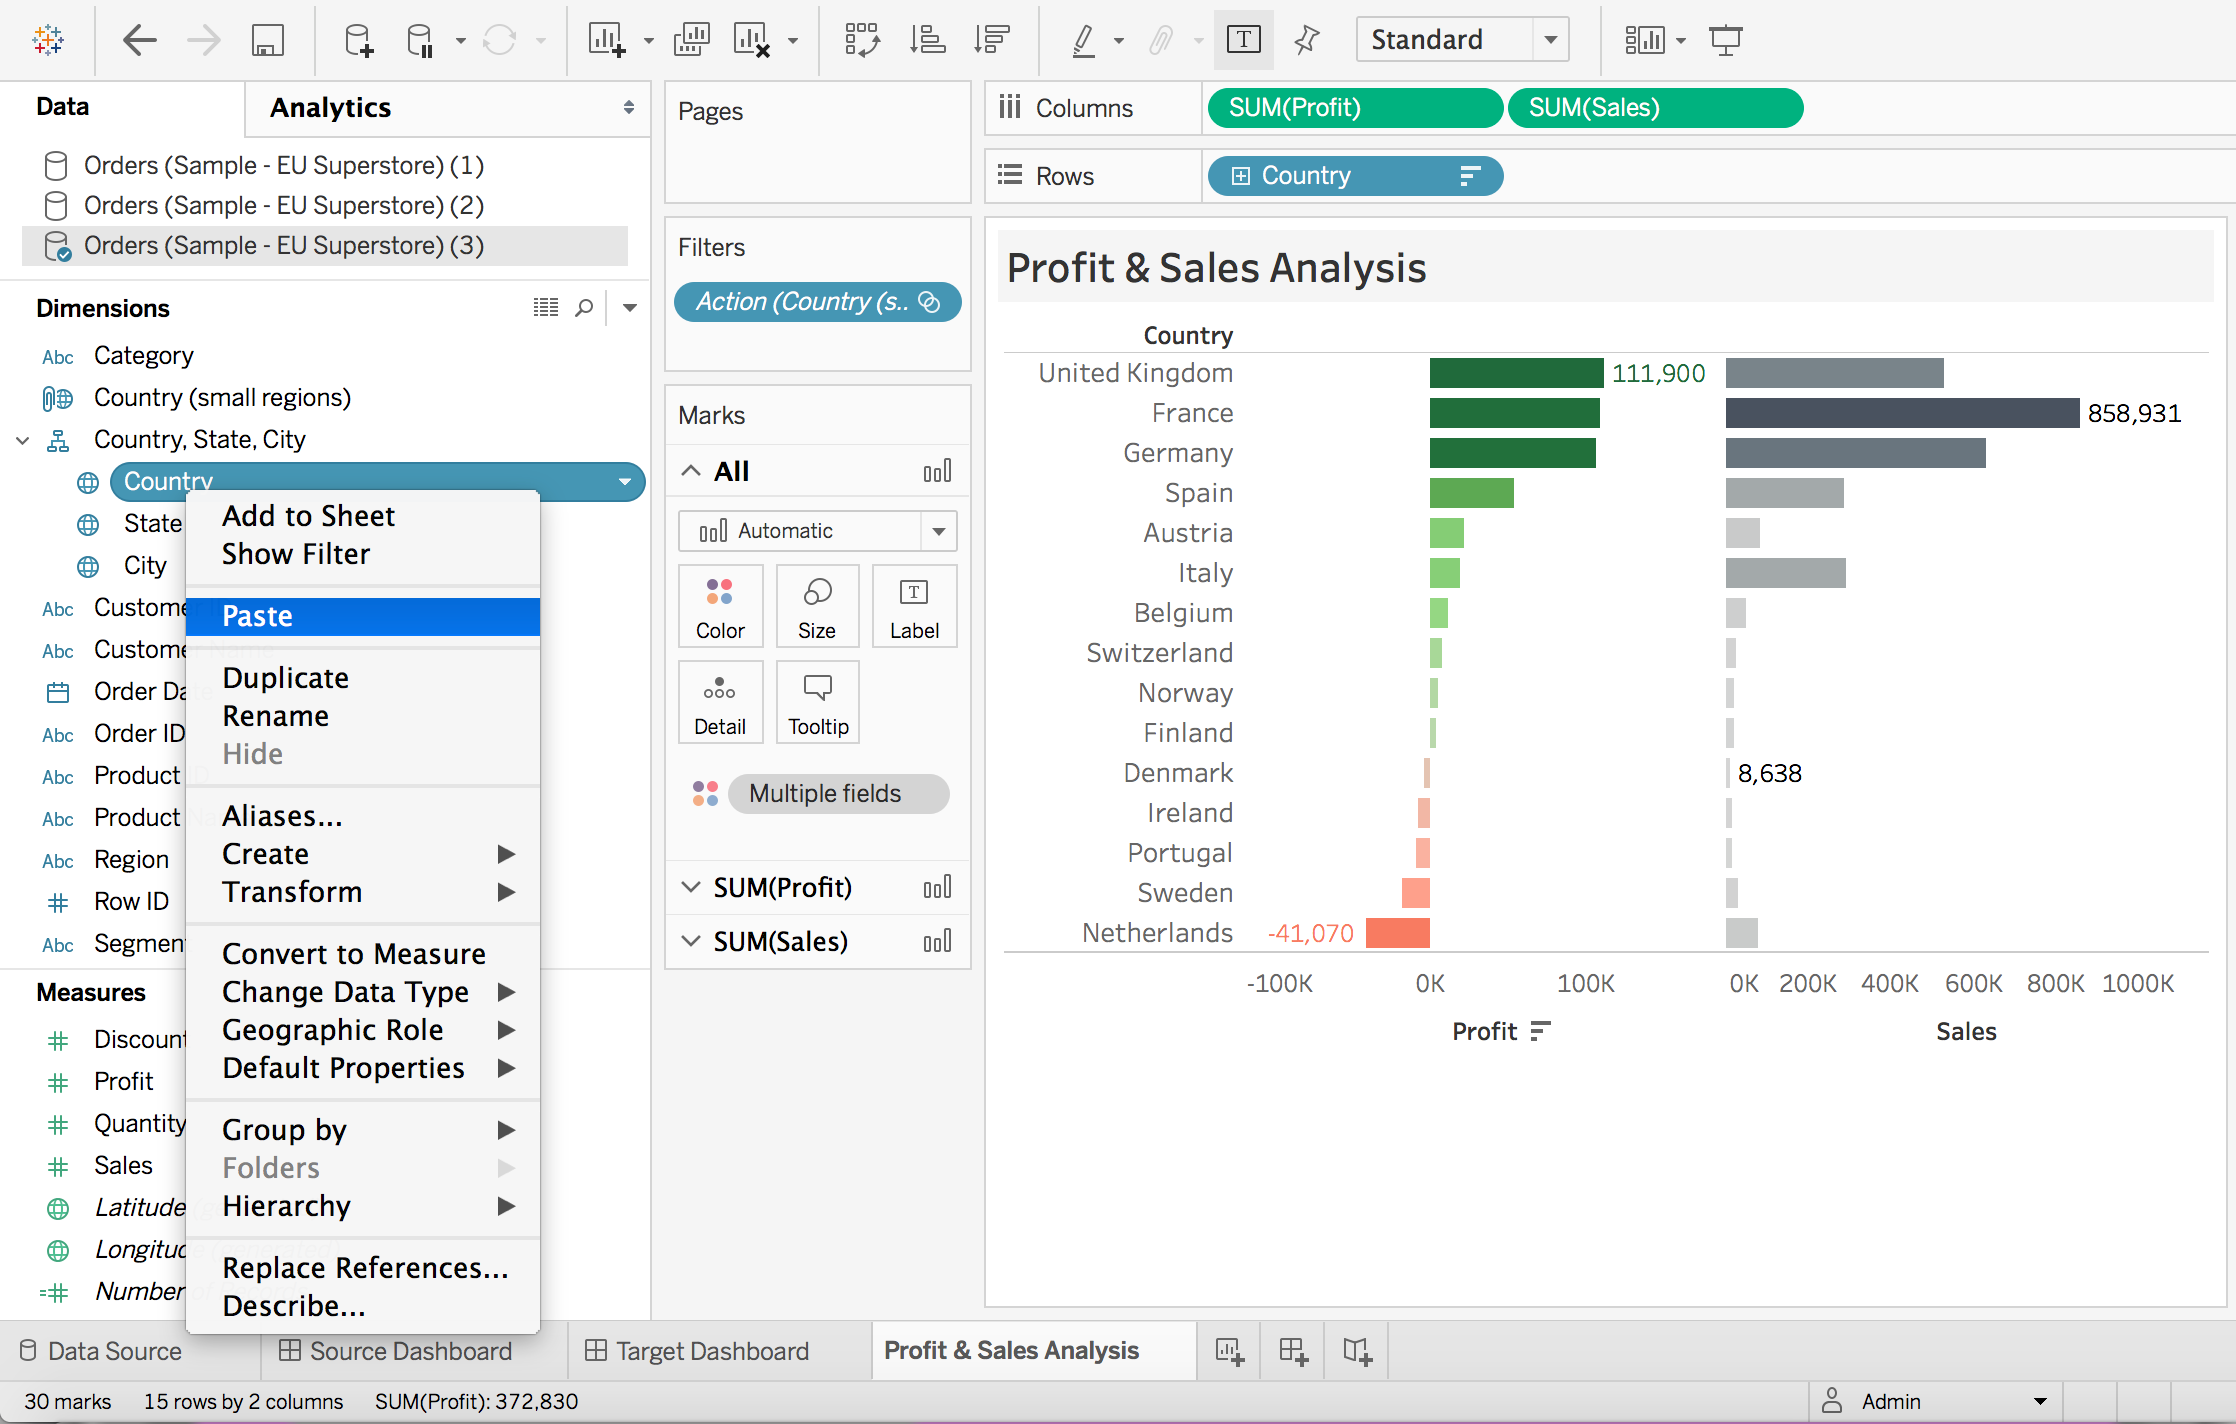Click the New Dashboard icon in tab bar
The width and height of the screenshot is (2236, 1424).
click(x=1293, y=1351)
